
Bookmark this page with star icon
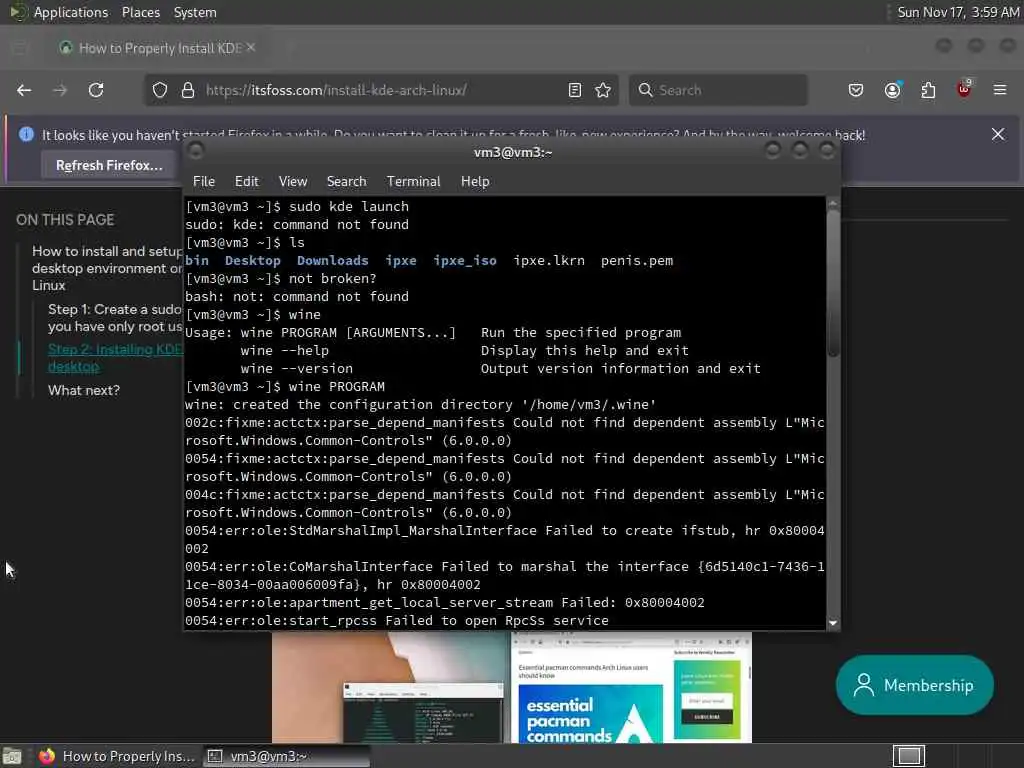click(x=603, y=90)
